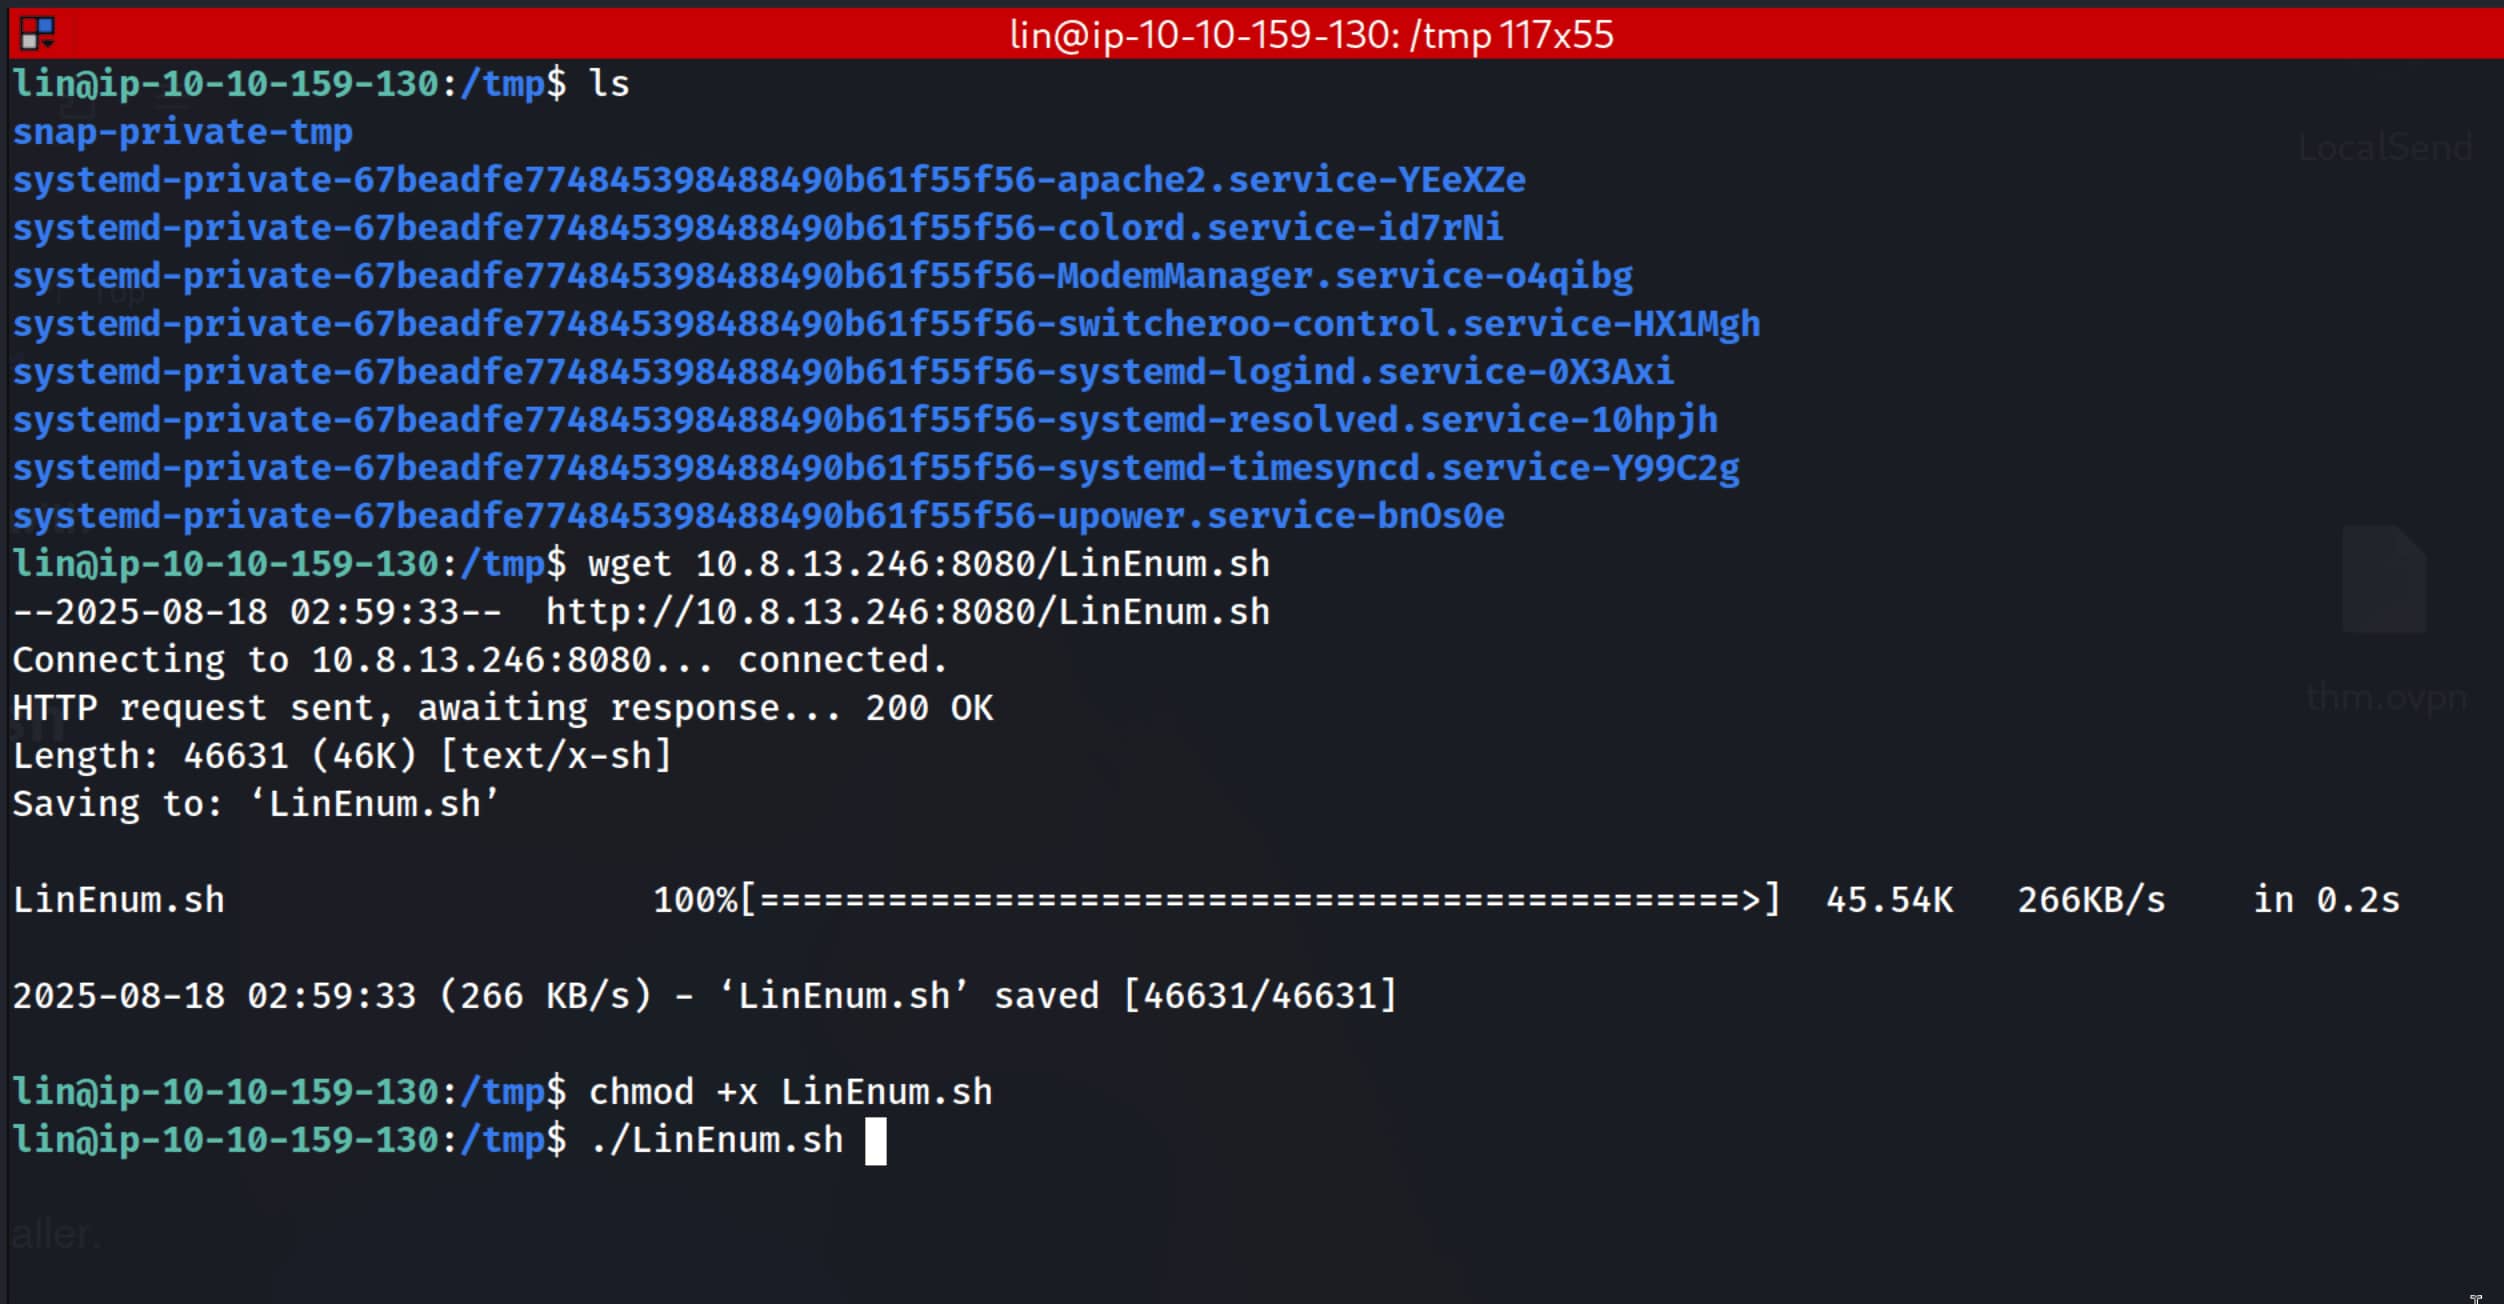Click the chmod +x LinEnum.sh command

click(790, 1092)
